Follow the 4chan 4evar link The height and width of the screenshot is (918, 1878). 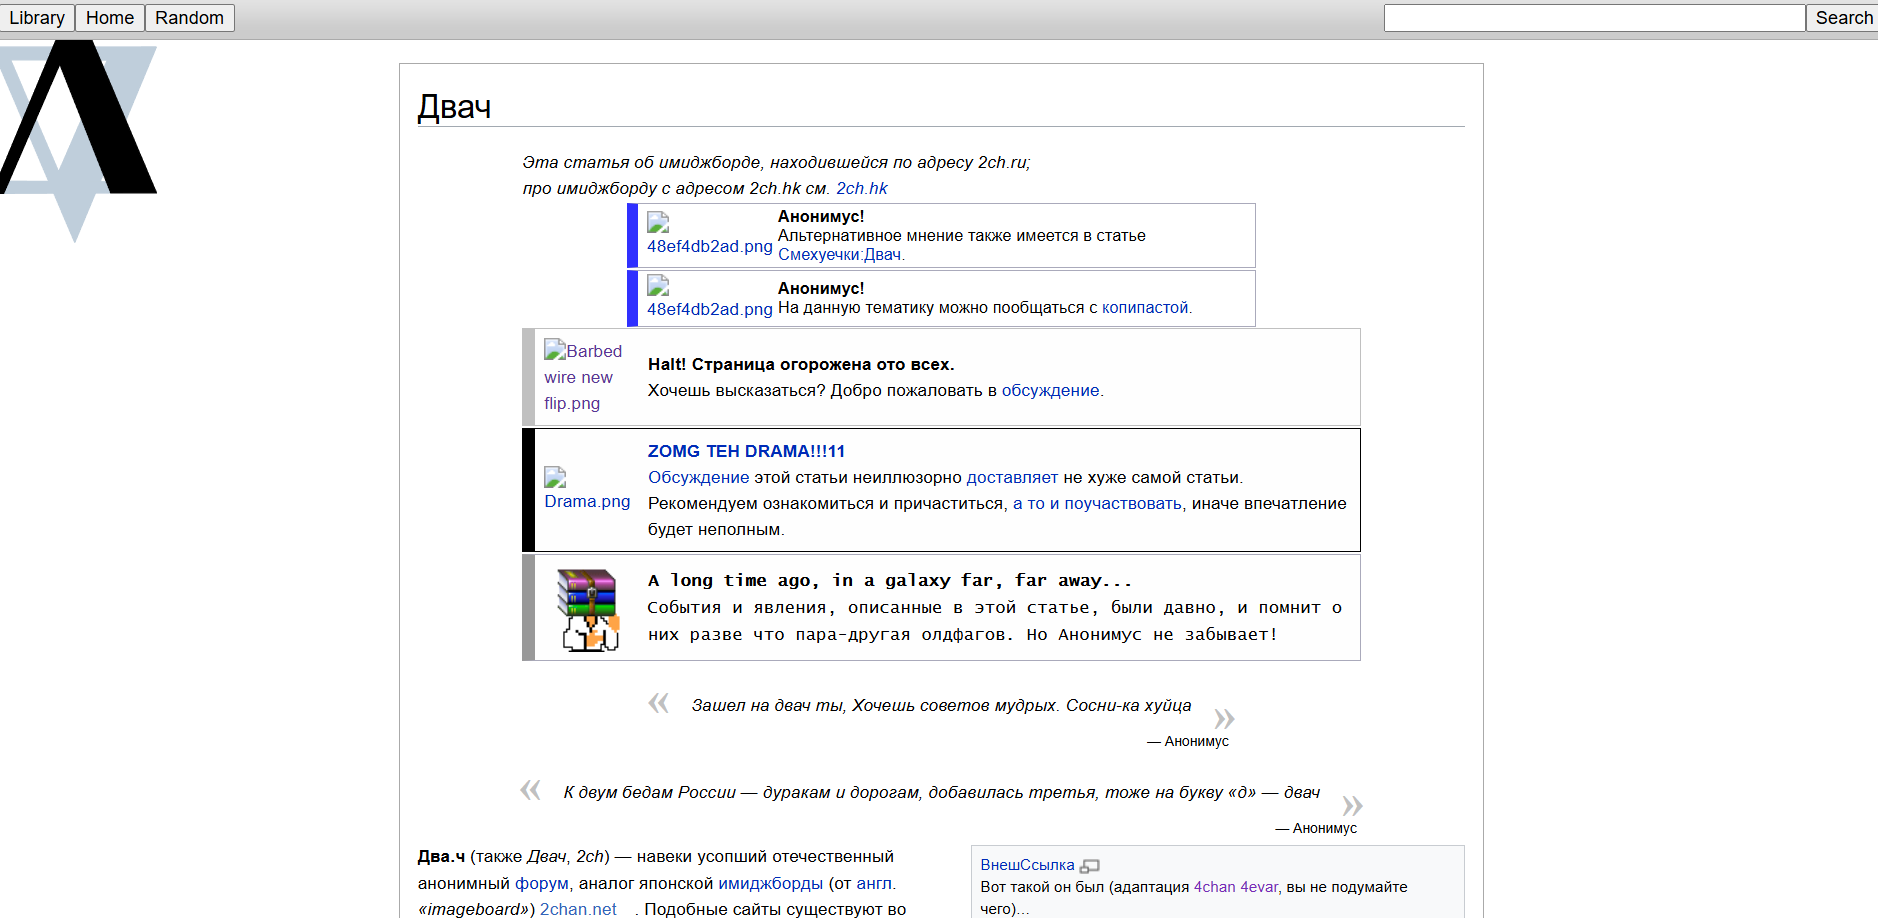(1236, 887)
